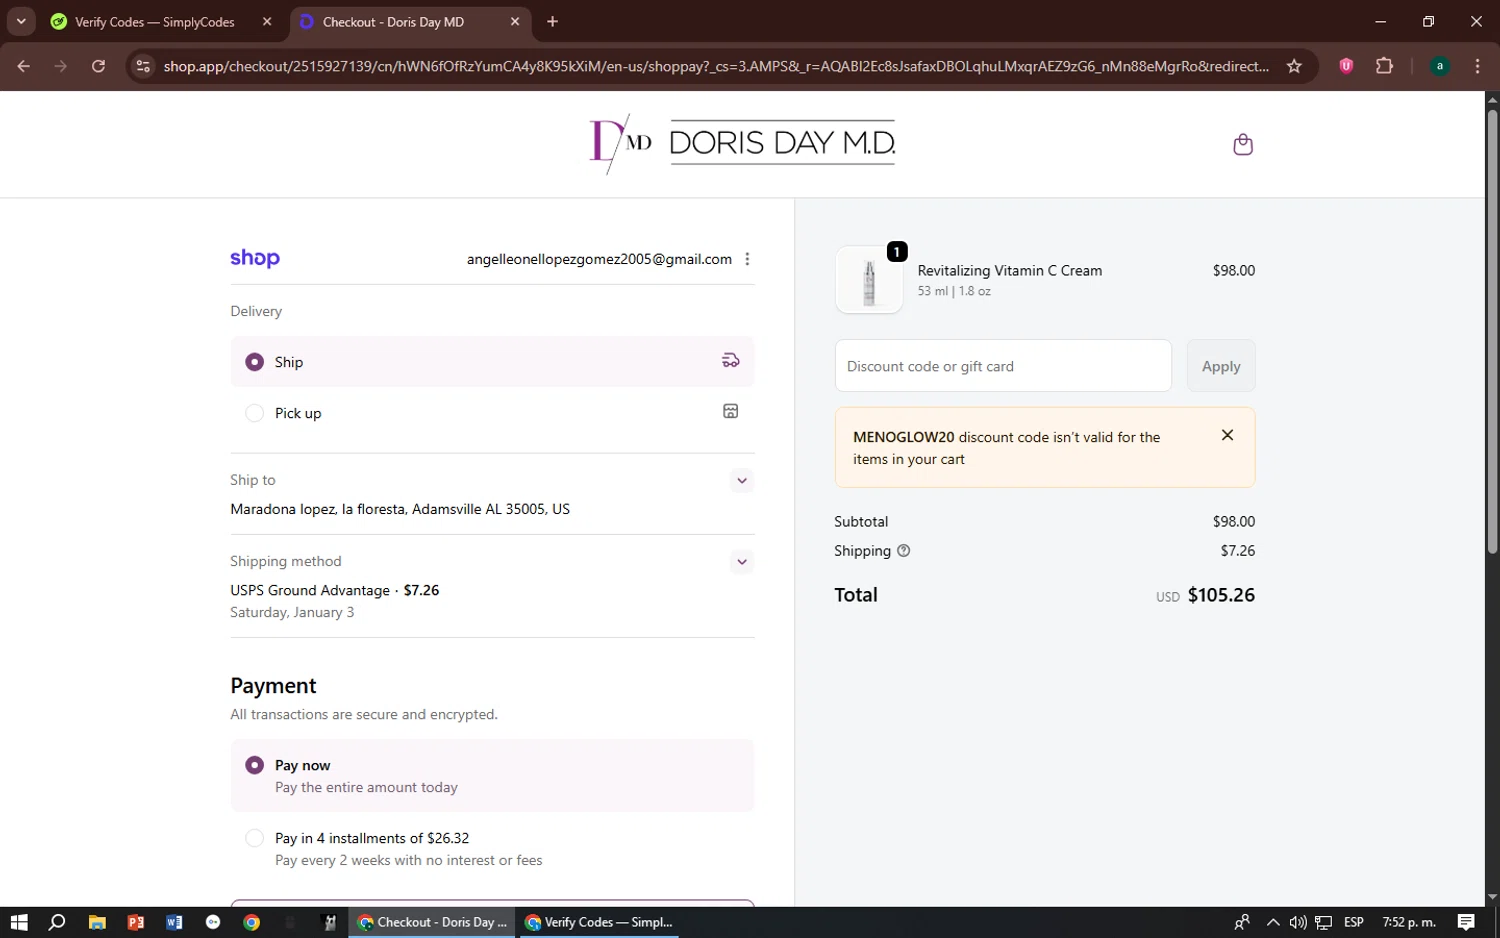The height and width of the screenshot is (938, 1500).
Task: Close the Verify Codes tab
Action: [267, 22]
